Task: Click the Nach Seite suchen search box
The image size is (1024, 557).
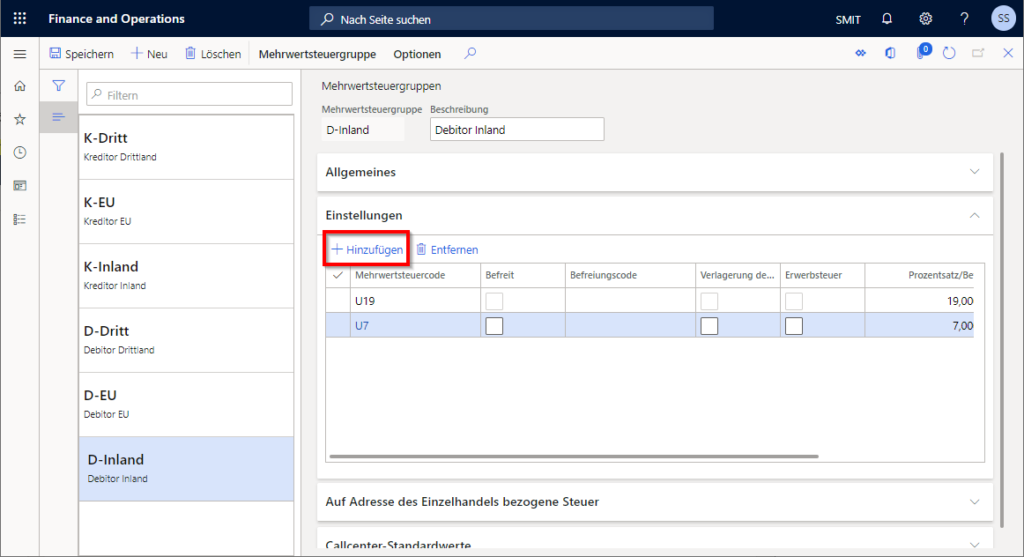Action: [511, 19]
